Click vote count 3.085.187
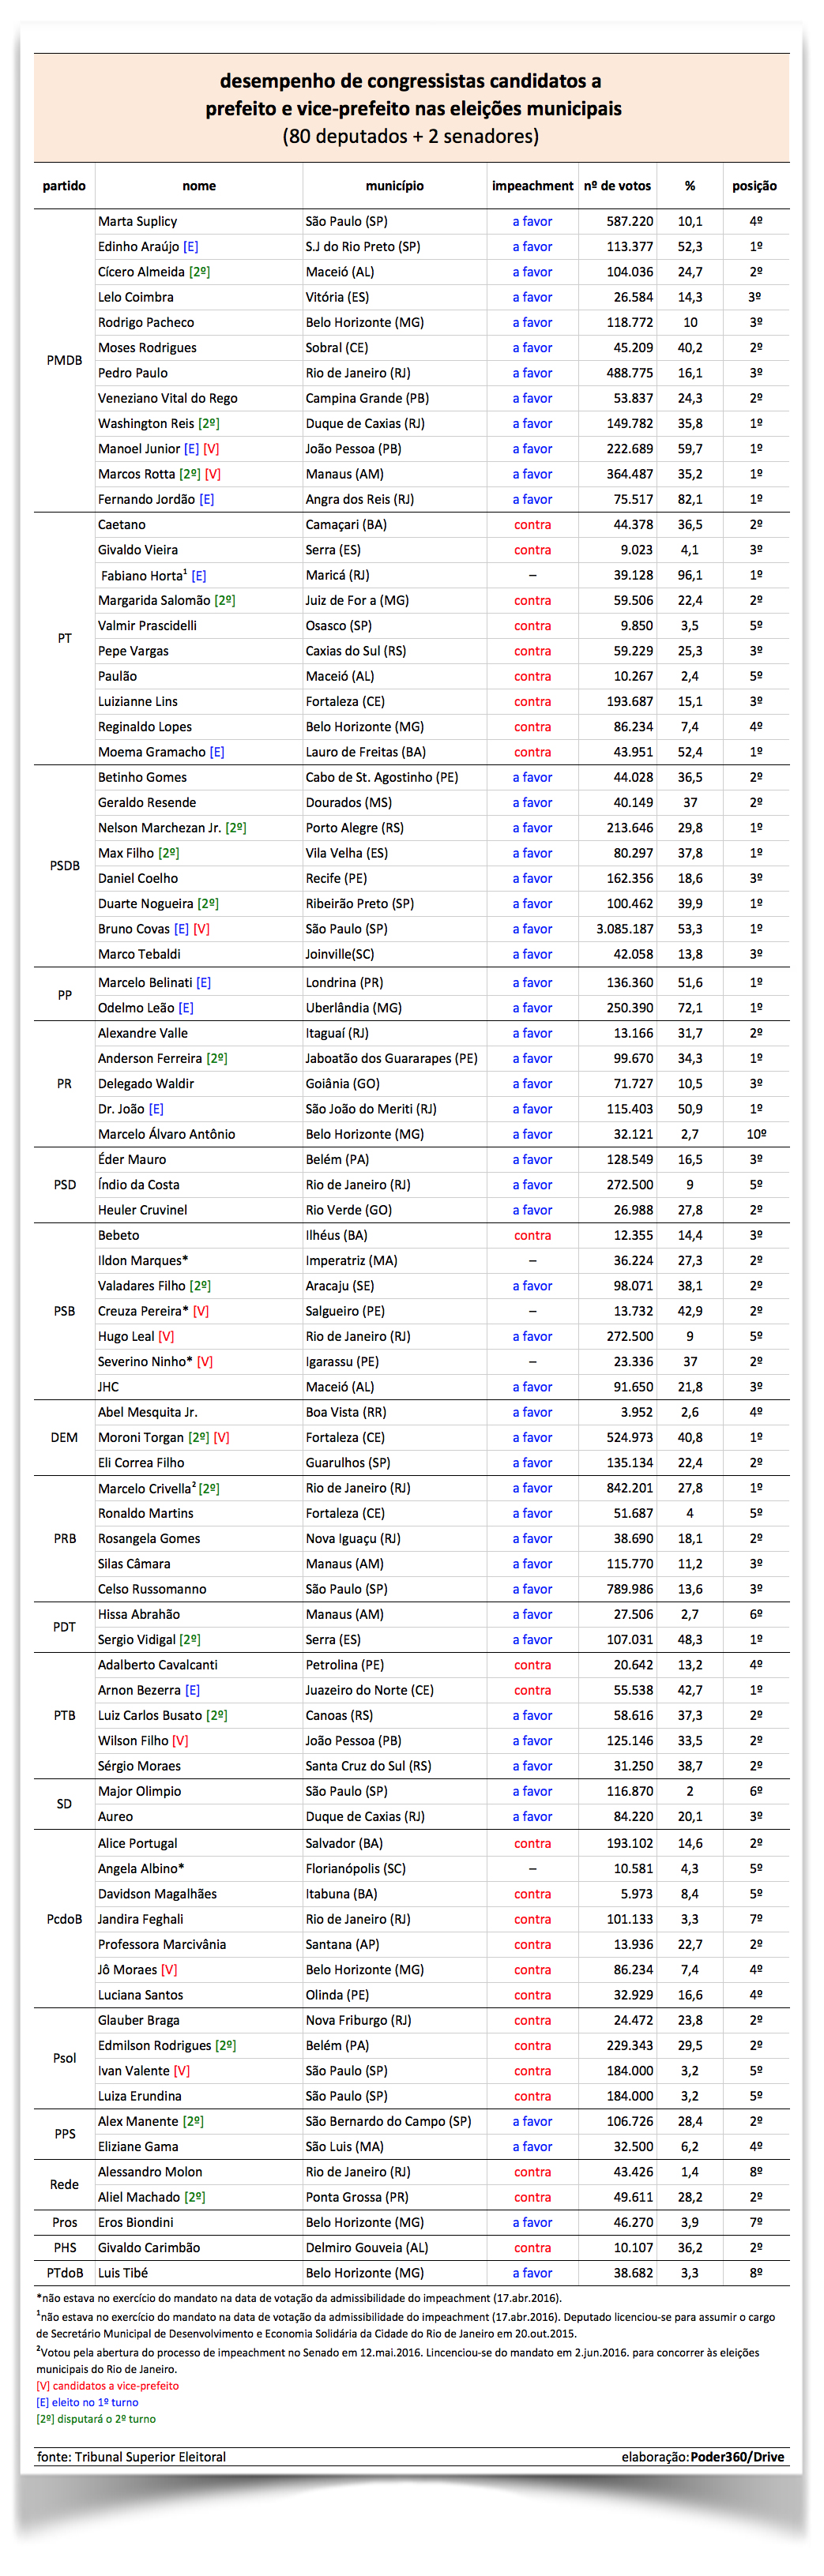Screen dimensions: 824x2576 click(x=625, y=929)
